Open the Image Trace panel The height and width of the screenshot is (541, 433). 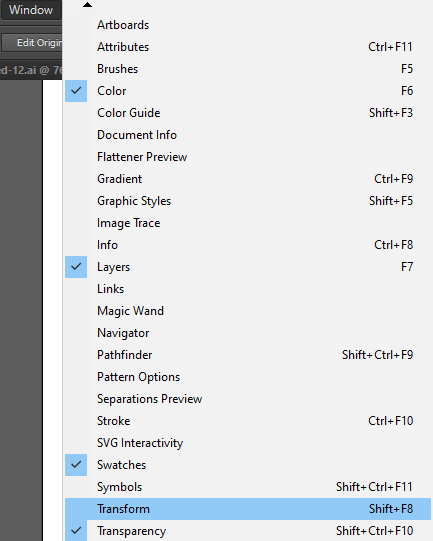248,223
